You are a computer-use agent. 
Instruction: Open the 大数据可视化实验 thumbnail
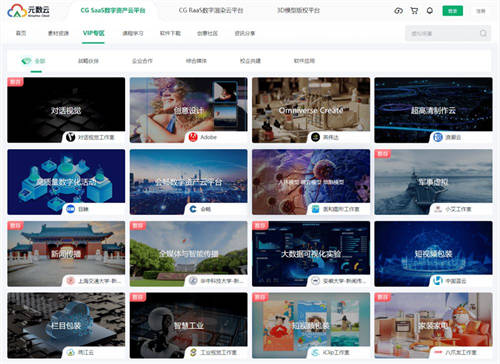(311, 254)
